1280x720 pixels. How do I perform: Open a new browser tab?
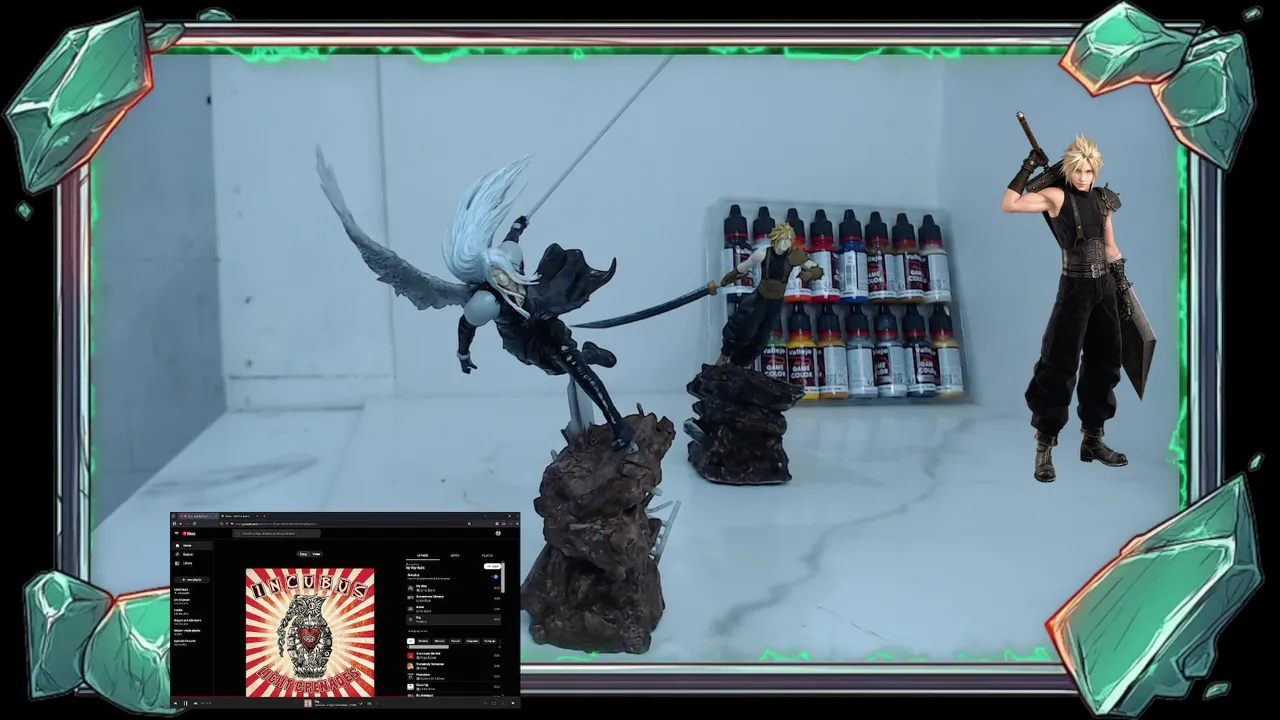tap(264, 516)
